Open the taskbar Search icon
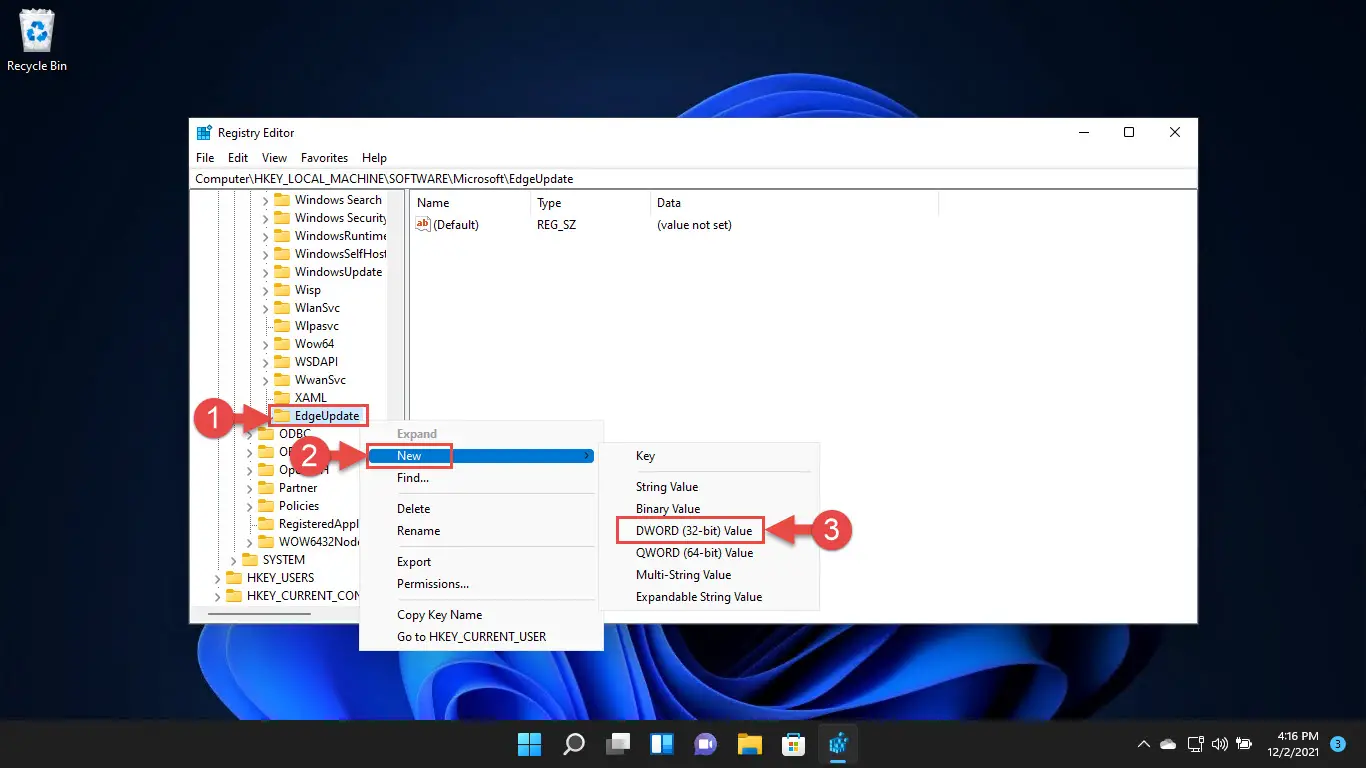Viewport: 1366px width, 768px height. point(574,744)
